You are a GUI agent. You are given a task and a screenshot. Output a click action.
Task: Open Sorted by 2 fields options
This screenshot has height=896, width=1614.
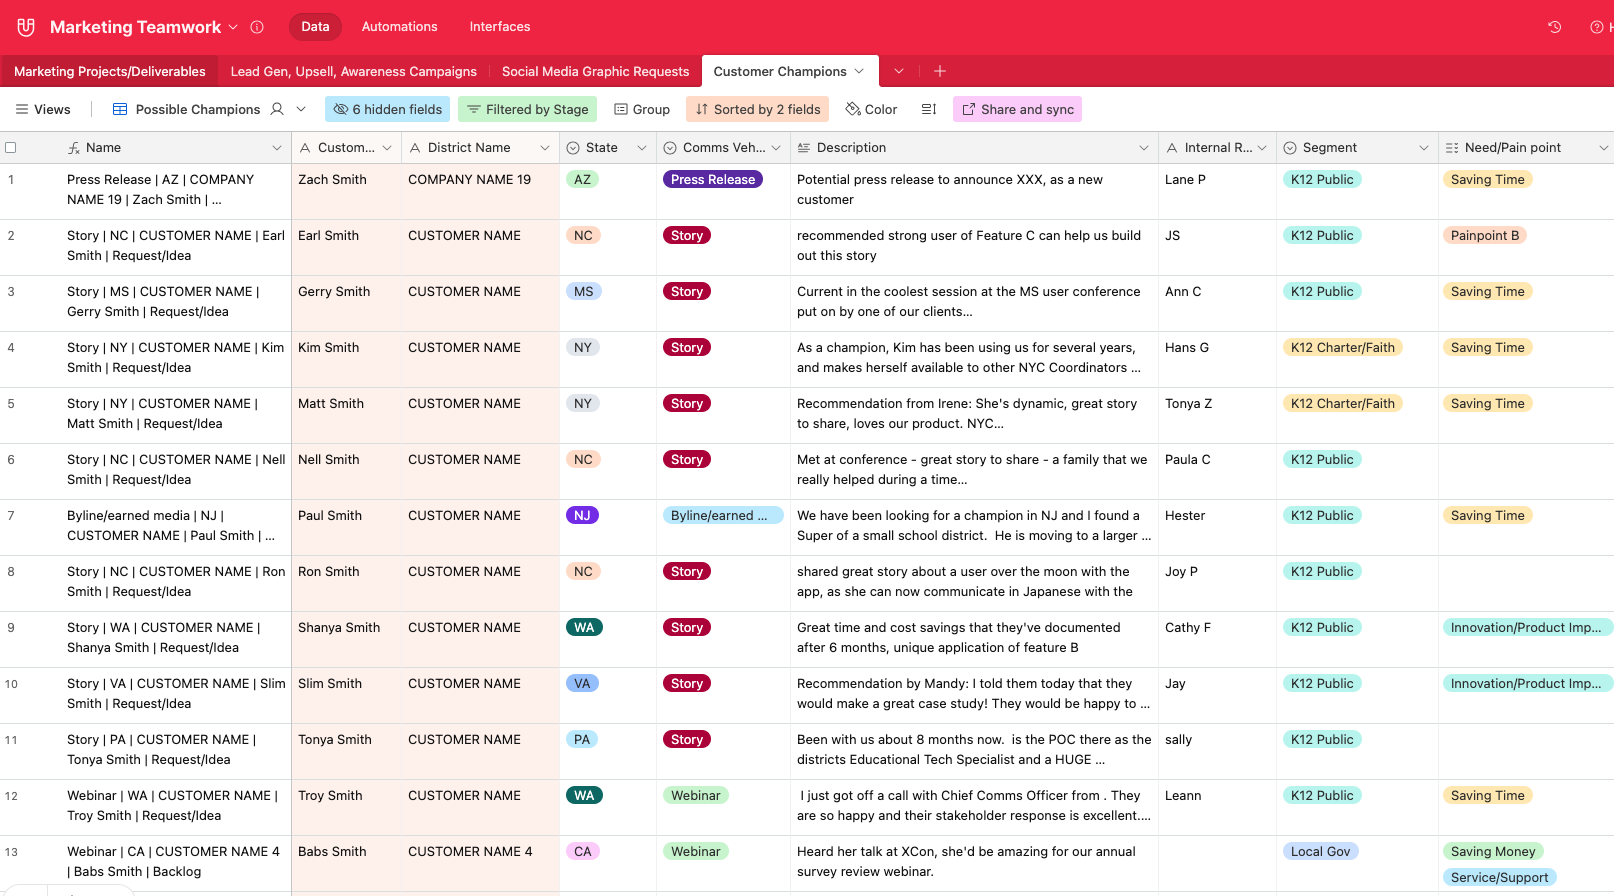[x=757, y=109]
